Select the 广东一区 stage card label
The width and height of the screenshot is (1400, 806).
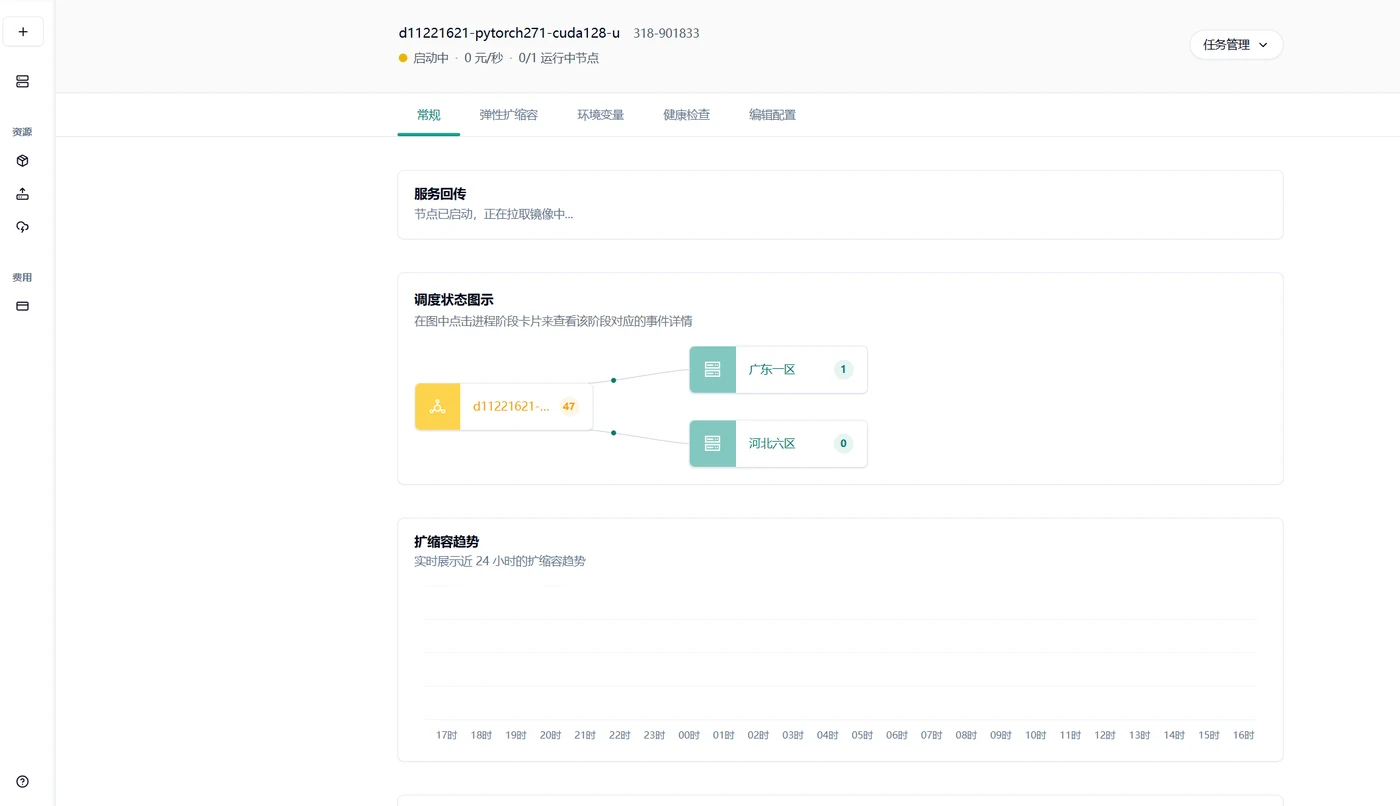[x=772, y=370]
